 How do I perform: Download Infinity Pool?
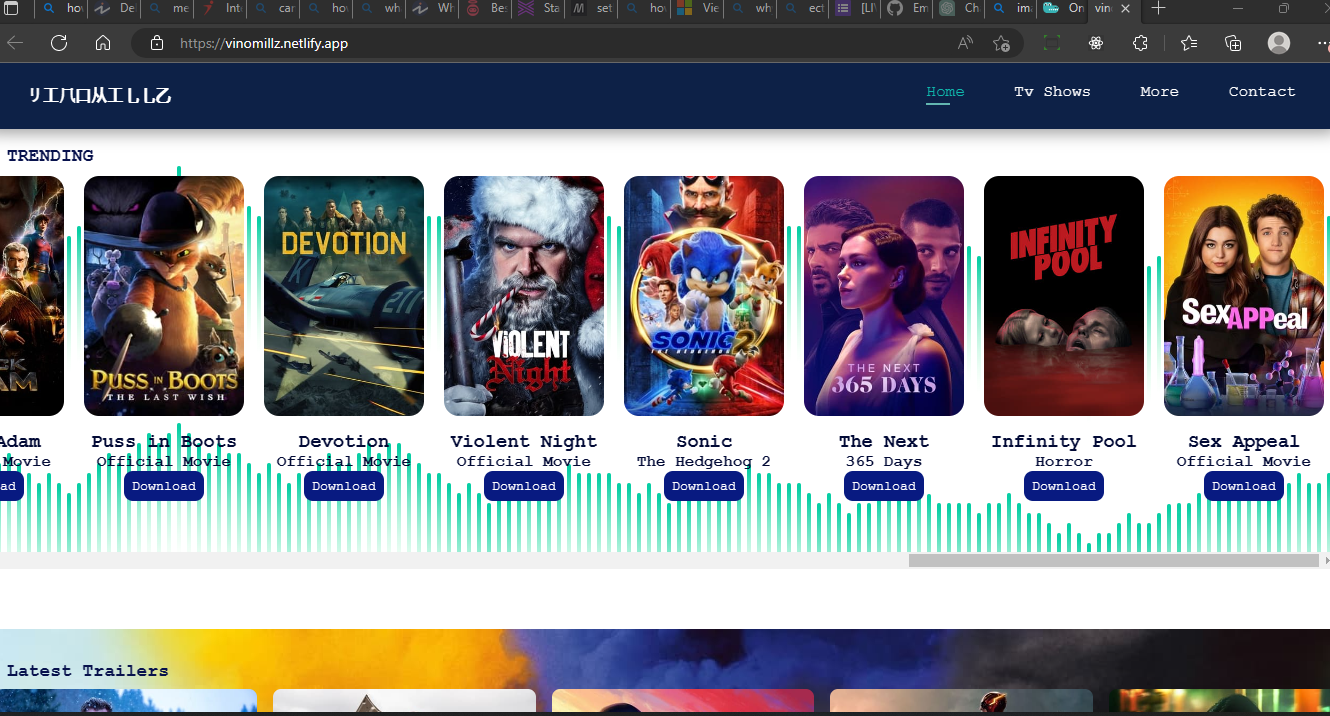pos(1064,486)
